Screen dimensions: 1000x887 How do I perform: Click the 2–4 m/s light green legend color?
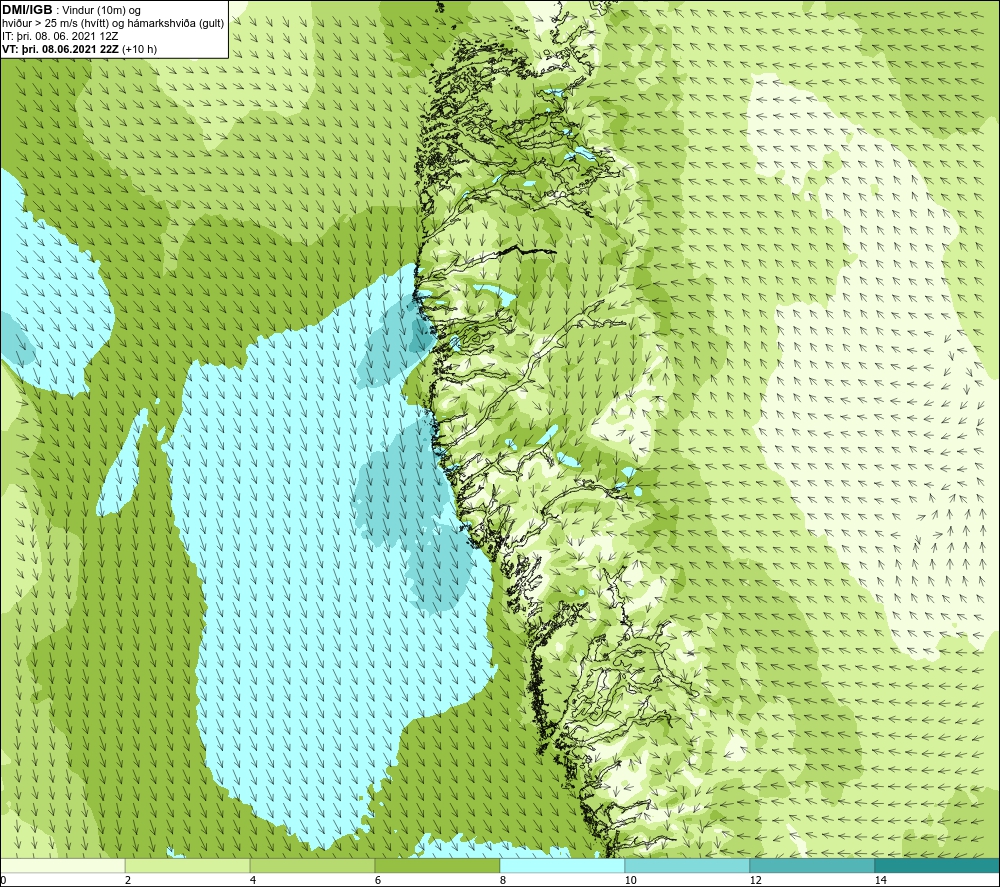188,865
